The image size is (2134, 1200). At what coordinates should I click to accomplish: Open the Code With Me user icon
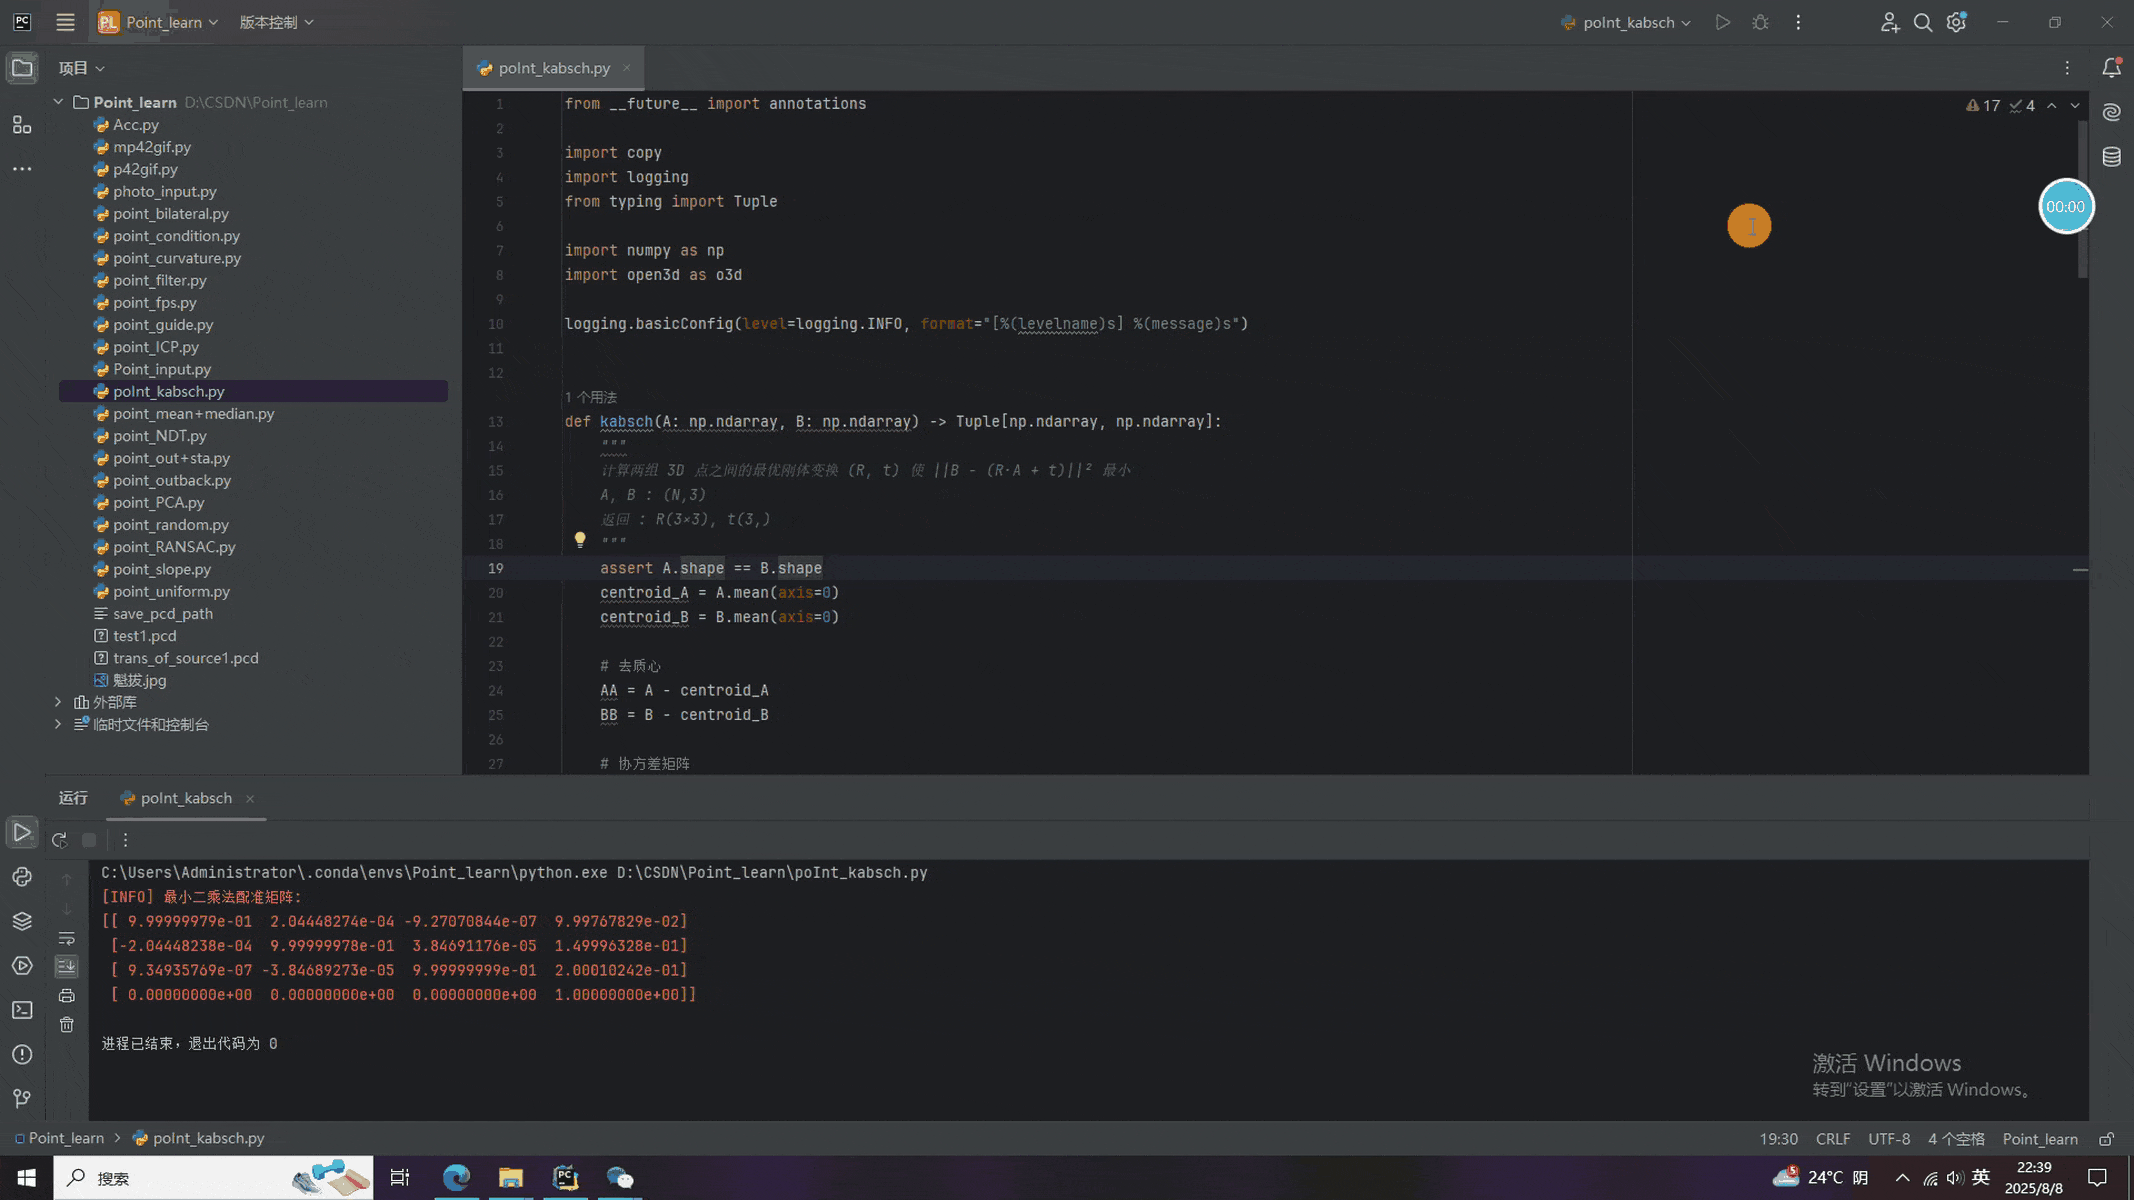pos(1889,22)
